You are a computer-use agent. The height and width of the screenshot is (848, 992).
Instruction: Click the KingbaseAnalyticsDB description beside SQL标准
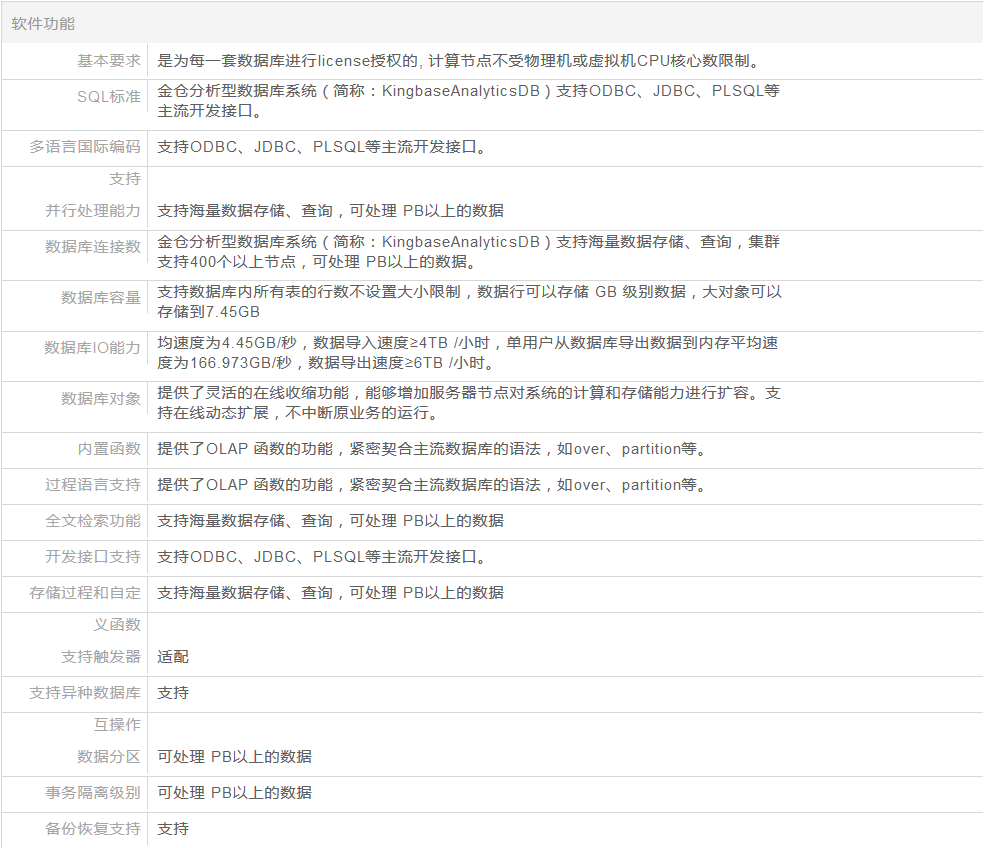click(468, 101)
